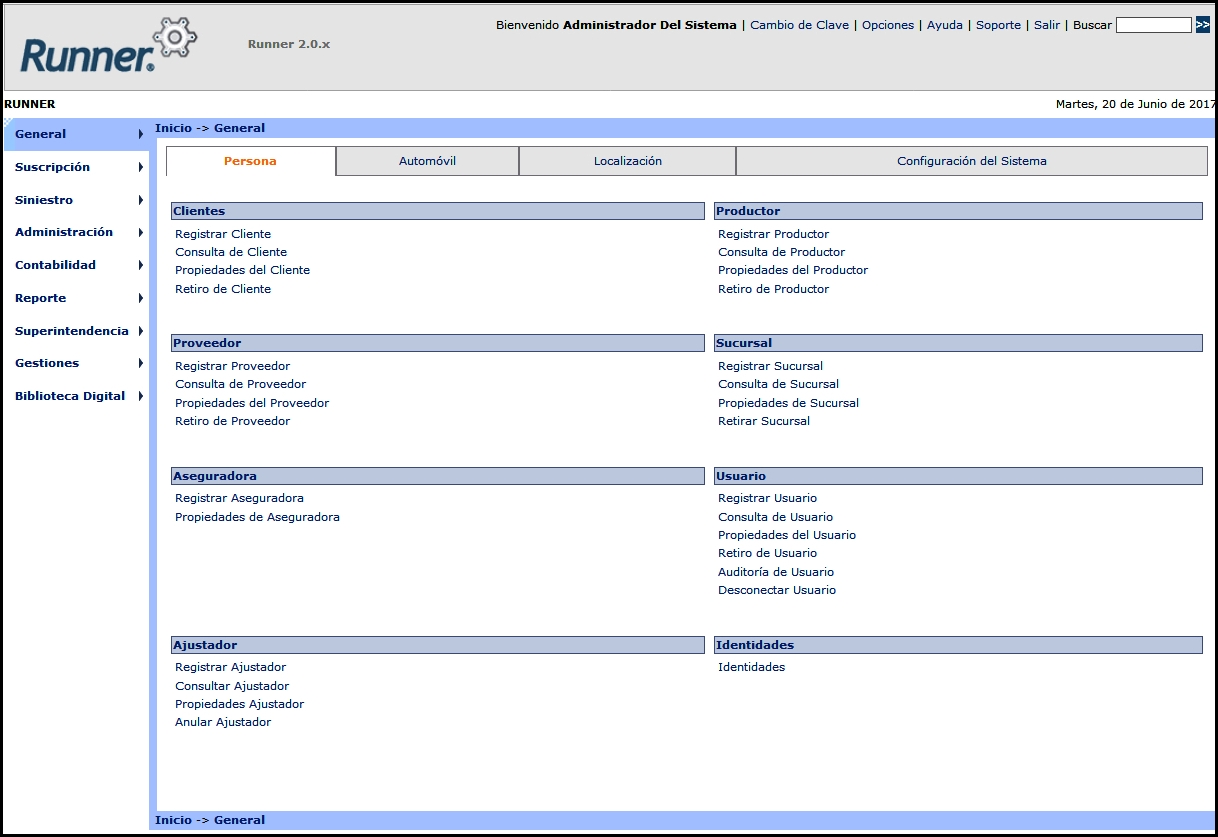
Task: Open Registrar Aseguradora
Action: [239, 498]
